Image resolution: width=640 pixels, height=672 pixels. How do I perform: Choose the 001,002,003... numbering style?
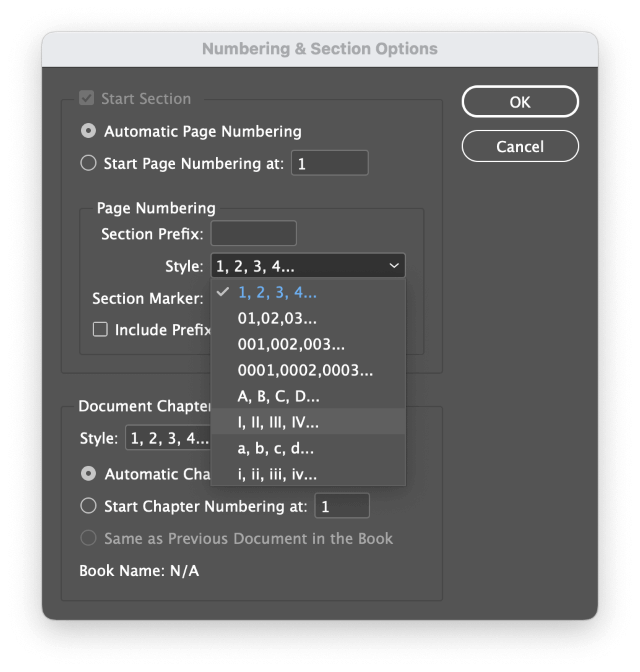pos(291,345)
